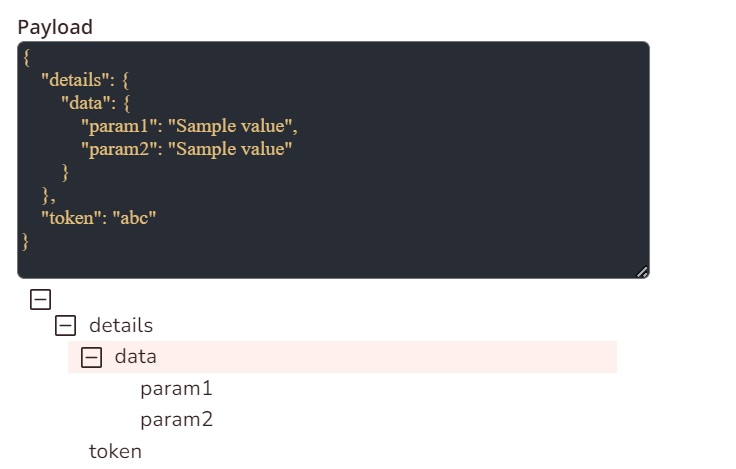
Task: Select the details item in tree
Action: 121,325
